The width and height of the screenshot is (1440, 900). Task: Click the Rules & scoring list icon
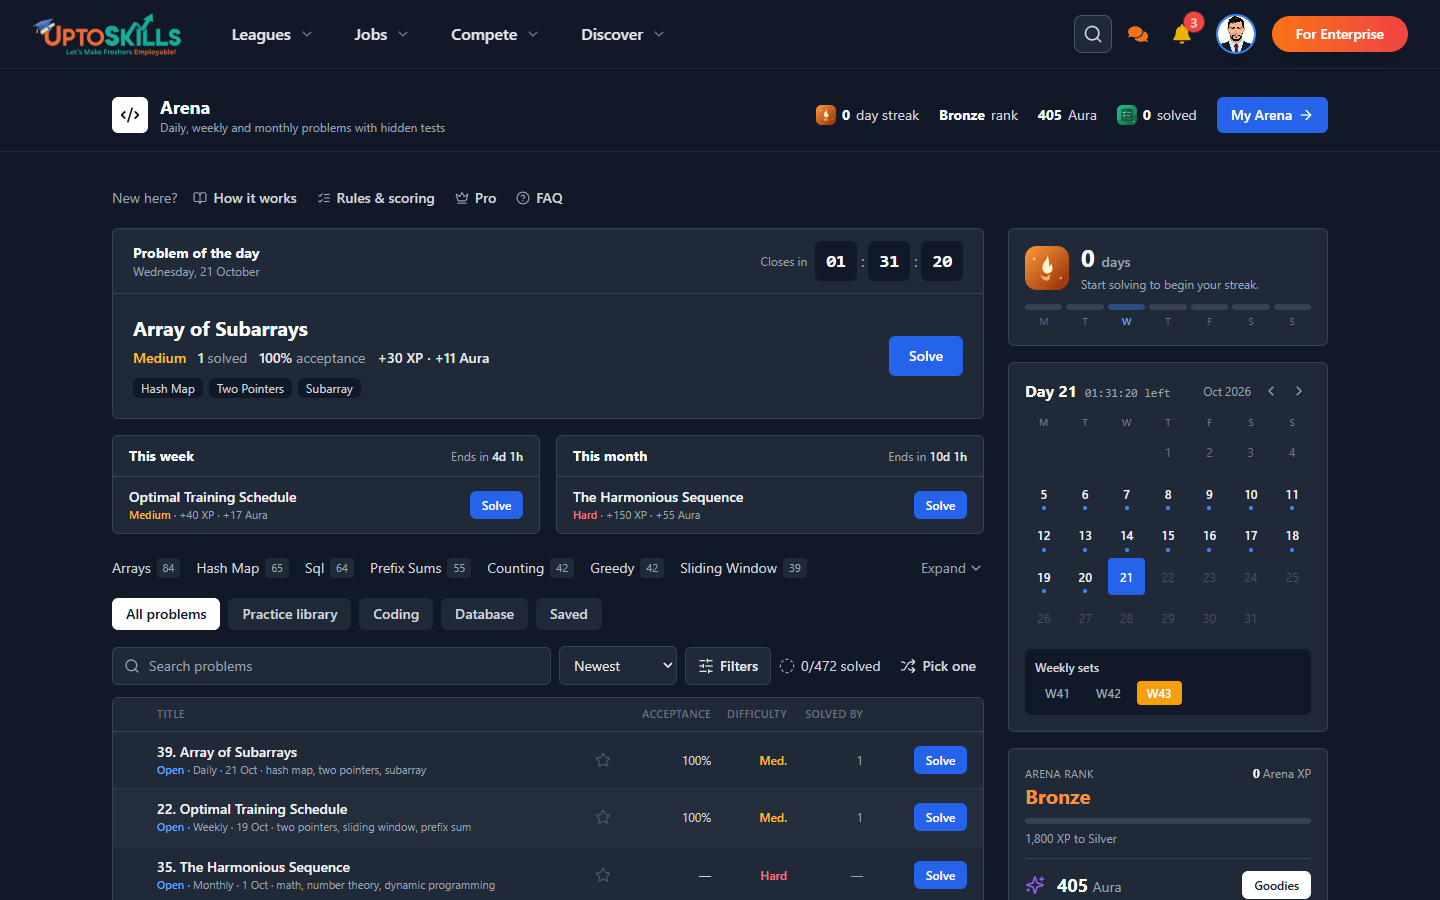324,198
